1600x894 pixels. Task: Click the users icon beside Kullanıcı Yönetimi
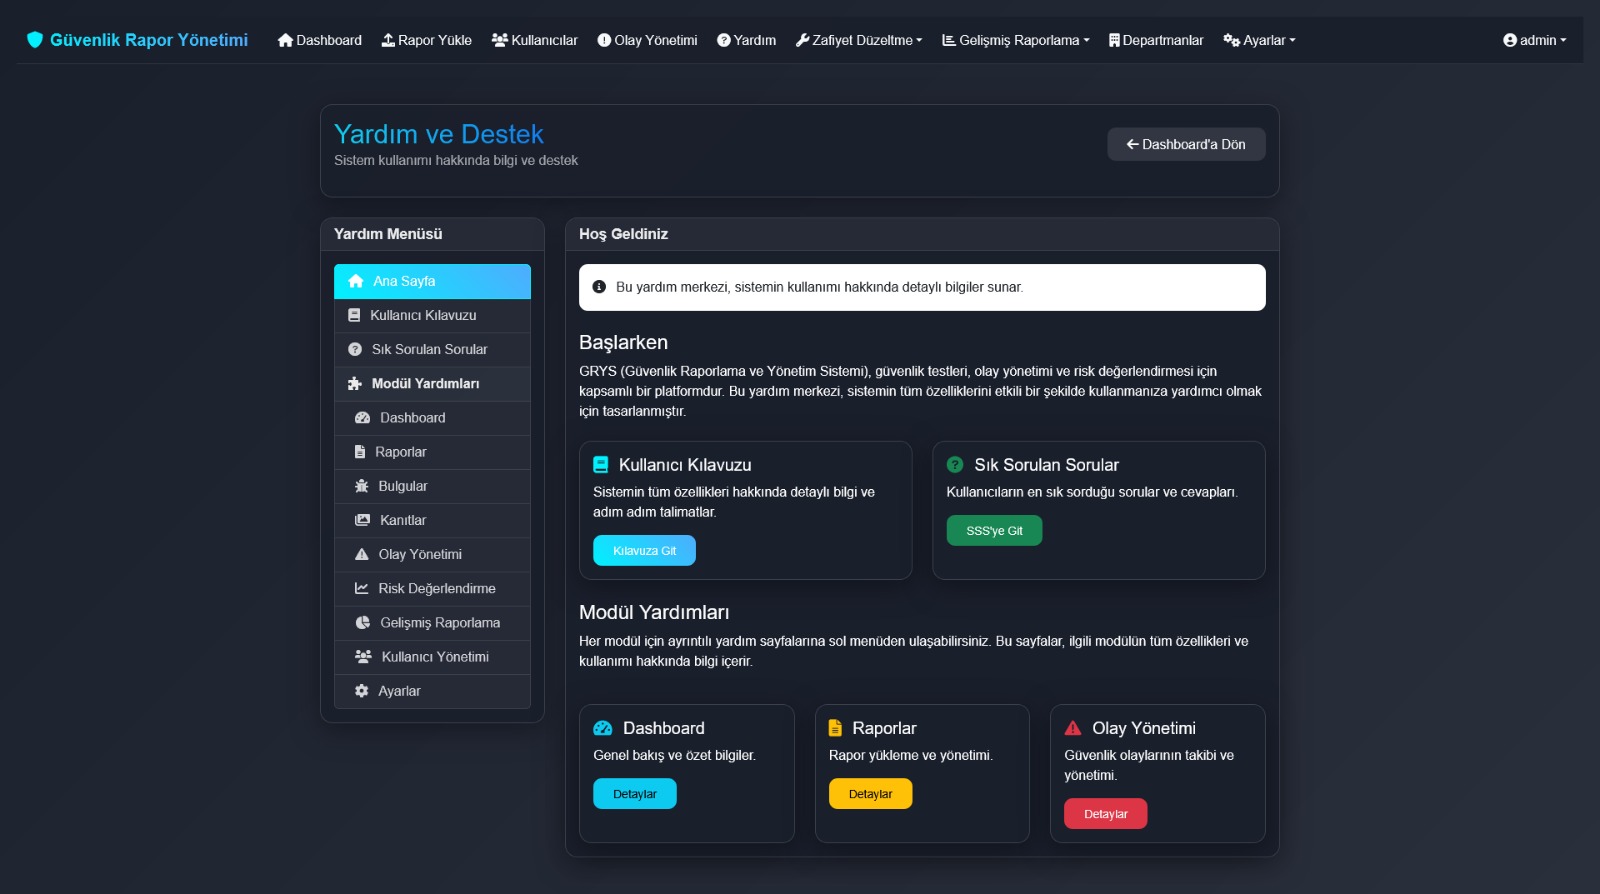point(363,657)
